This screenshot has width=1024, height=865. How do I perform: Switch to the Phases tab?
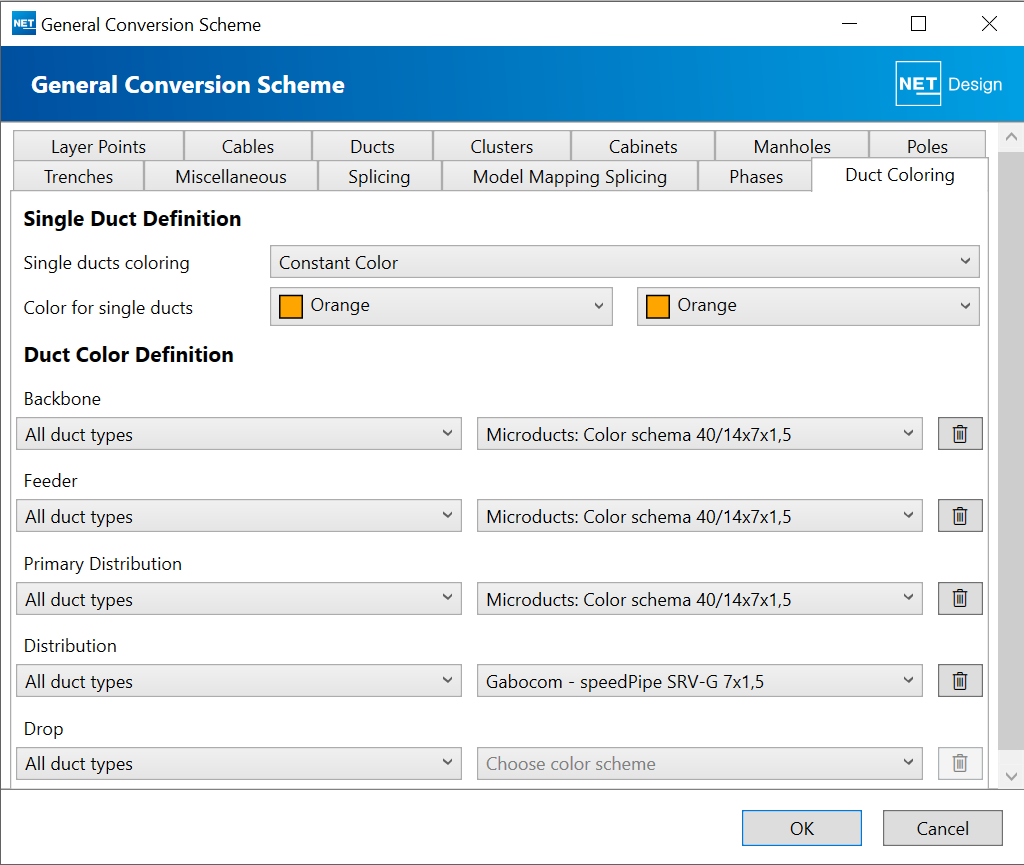click(756, 176)
